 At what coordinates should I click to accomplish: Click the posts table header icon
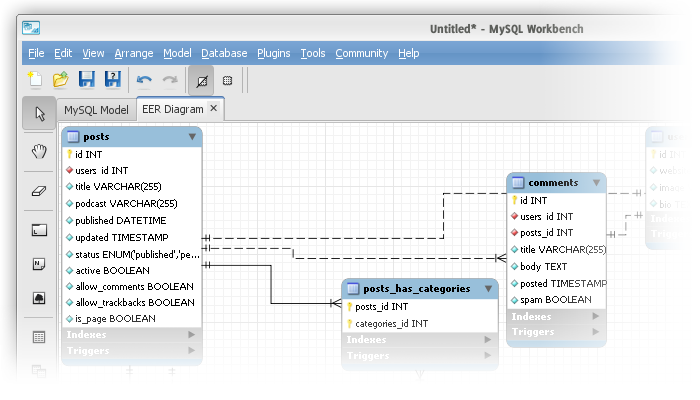[x=73, y=137]
